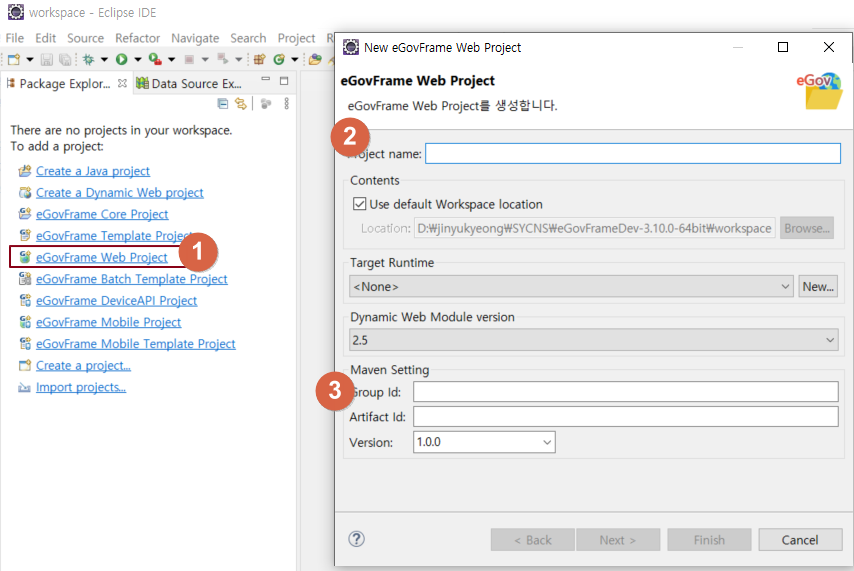Click 'eGovFrame Core Project' link
Screen dimensions: 854x571
click(102, 214)
